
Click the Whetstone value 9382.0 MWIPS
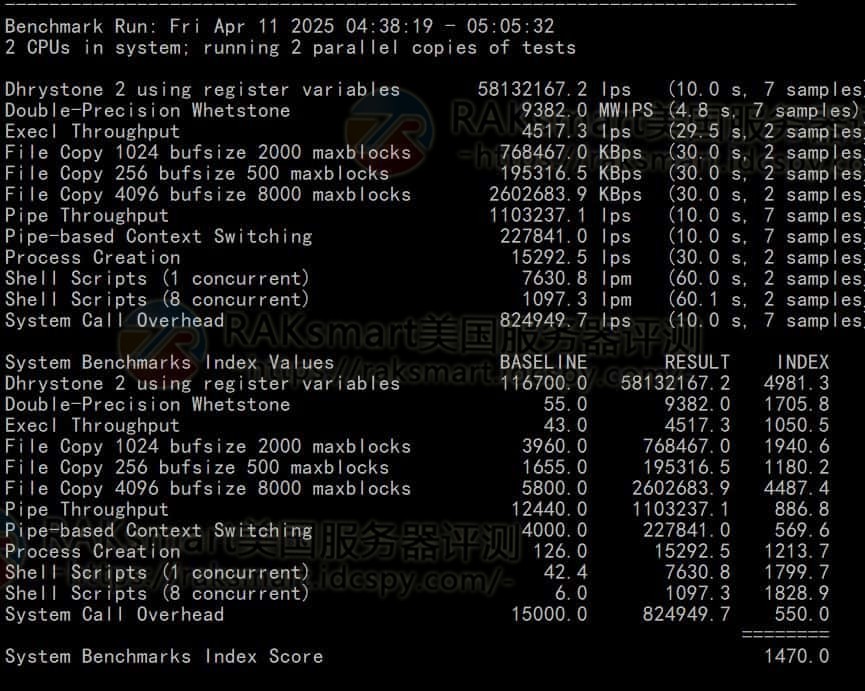pos(587,110)
